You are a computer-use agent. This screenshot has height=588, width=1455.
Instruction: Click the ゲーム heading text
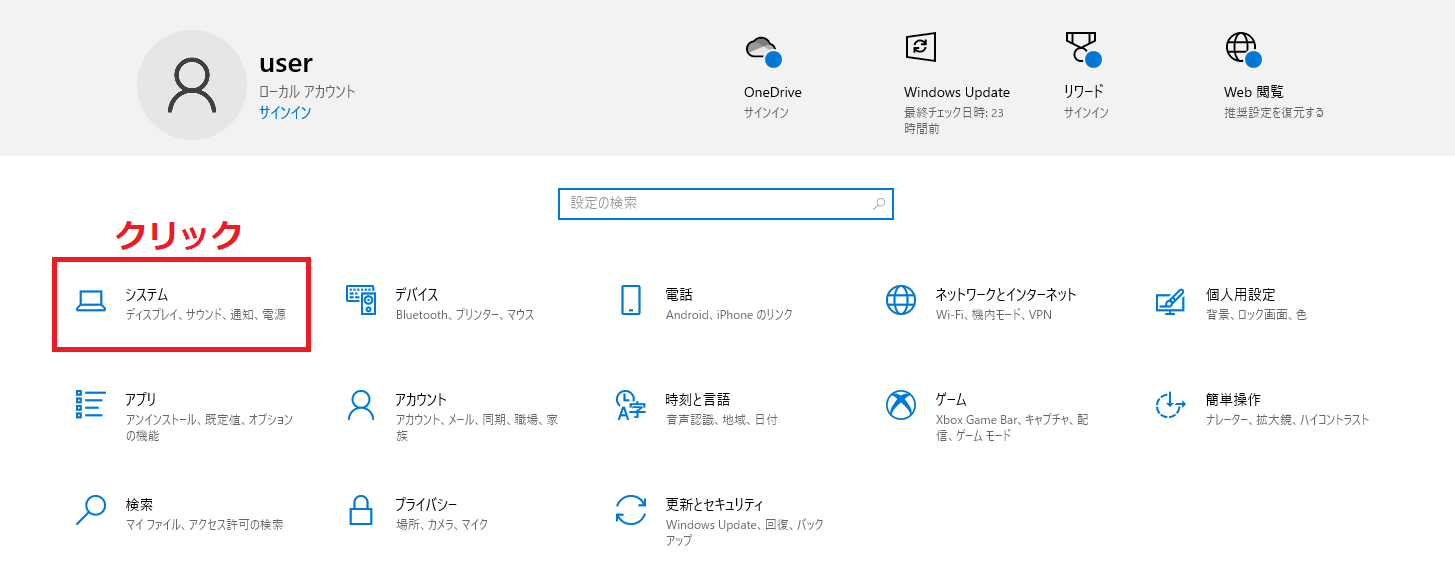tap(951, 399)
